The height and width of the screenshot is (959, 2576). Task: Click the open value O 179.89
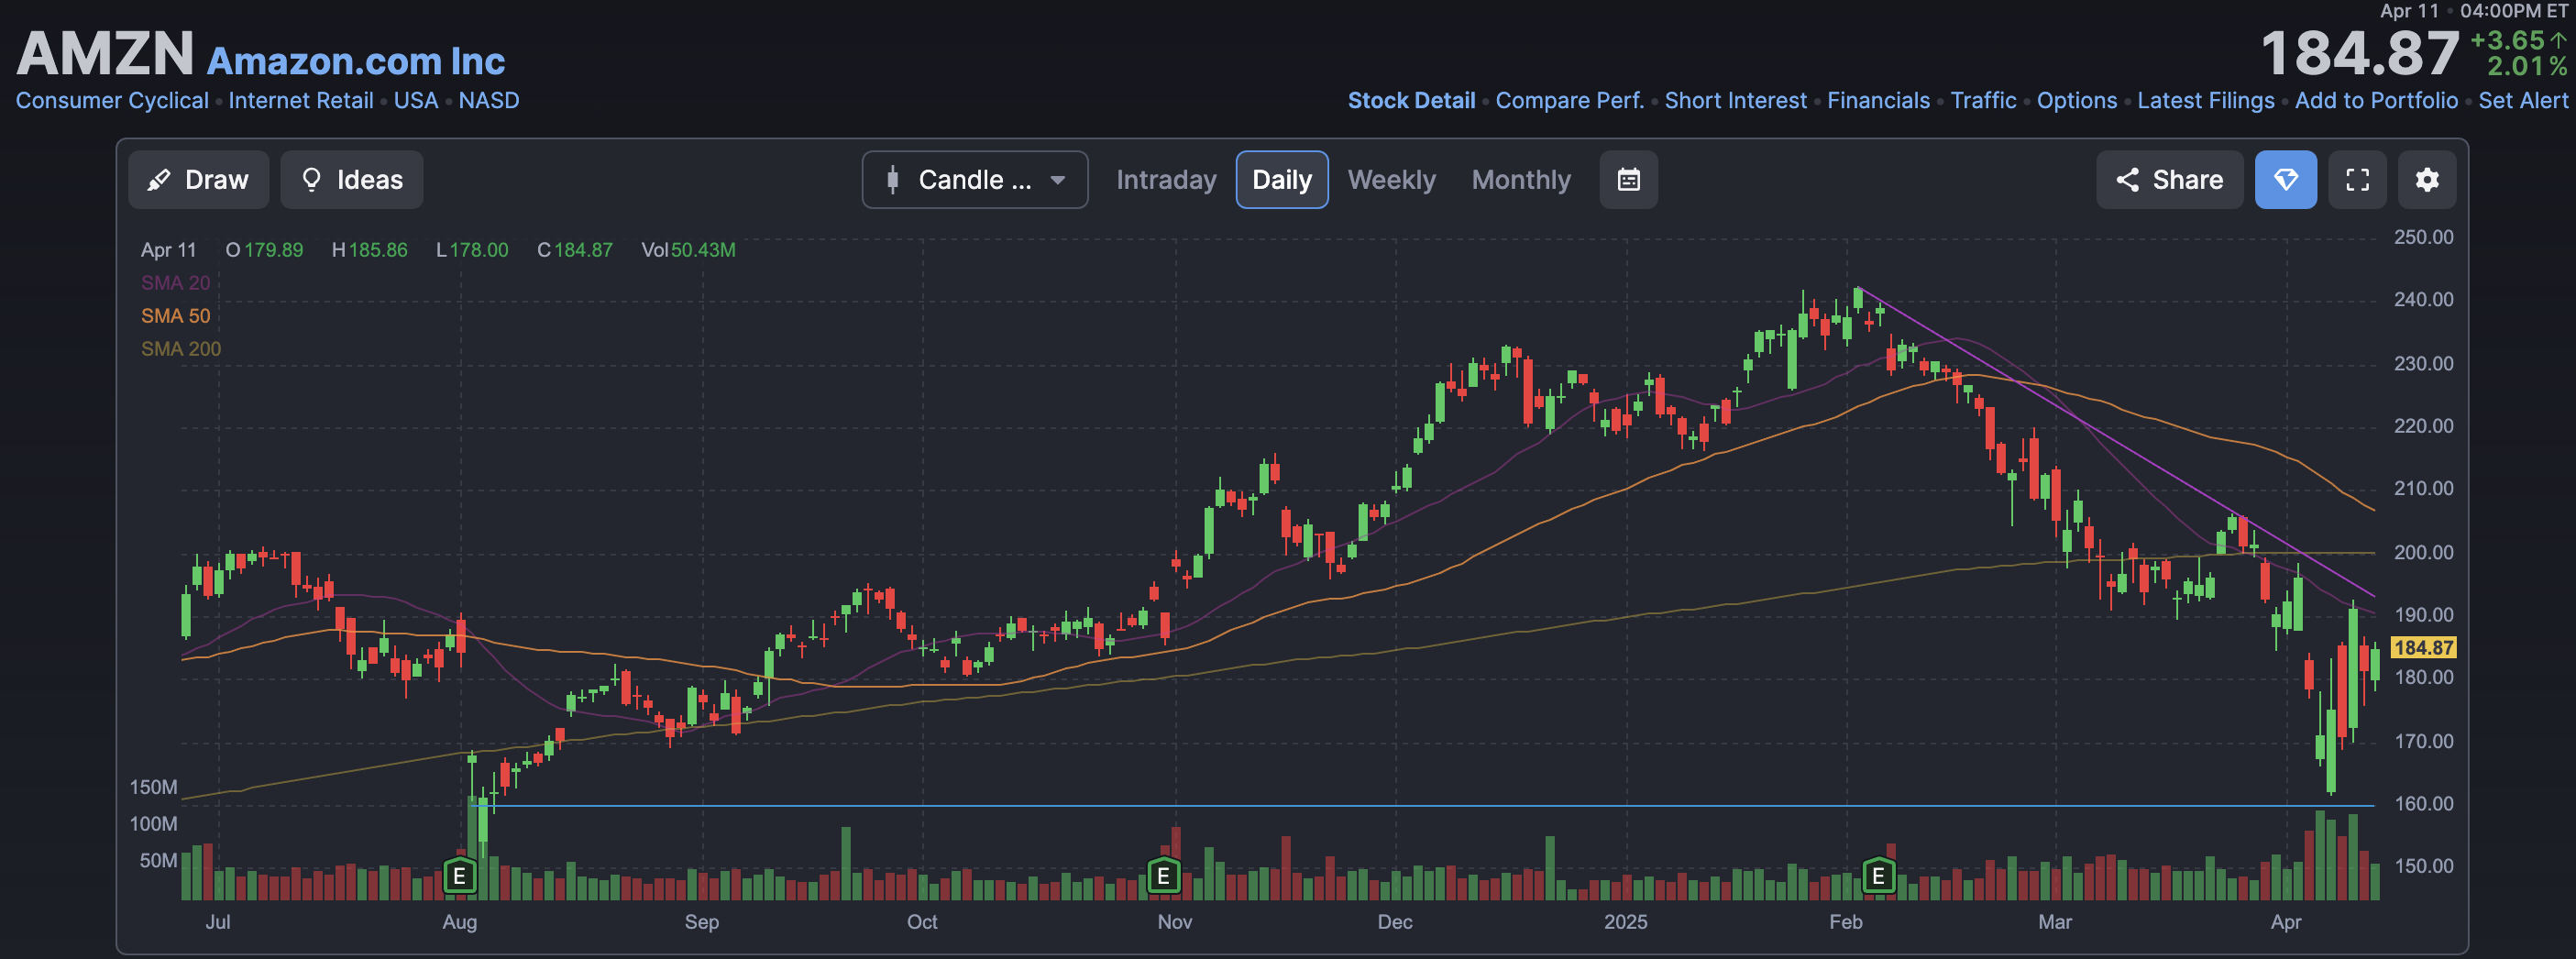point(264,250)
